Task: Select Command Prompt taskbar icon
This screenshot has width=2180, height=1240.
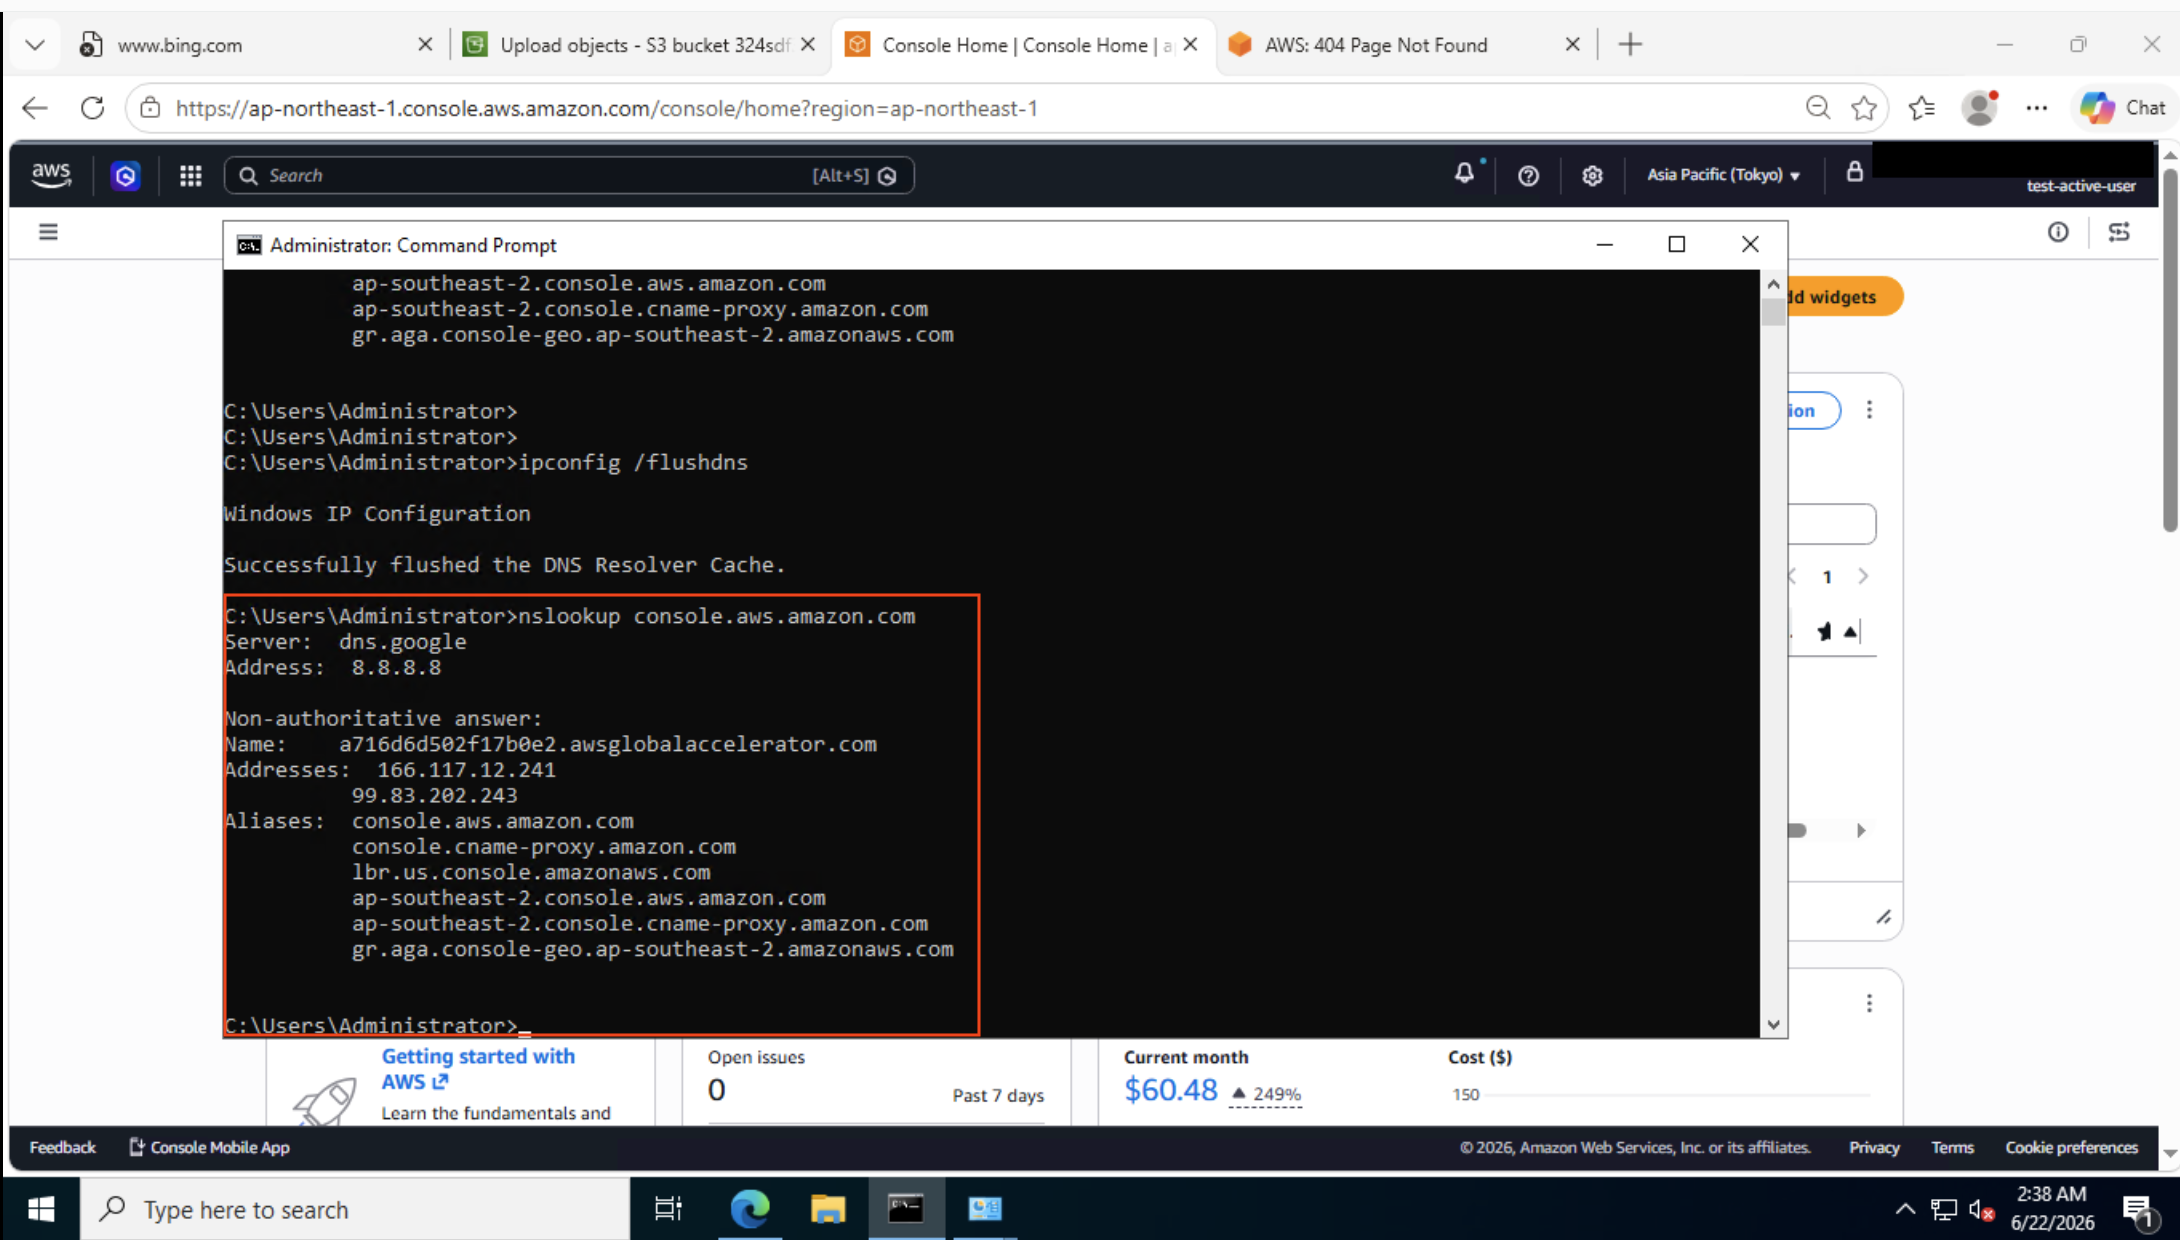Action: click(906, 1209)
